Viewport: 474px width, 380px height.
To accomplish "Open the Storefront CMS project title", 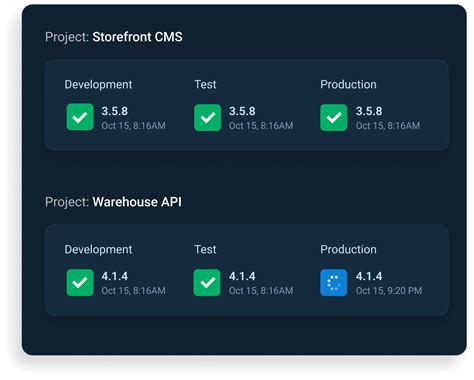I will [137, 37].
